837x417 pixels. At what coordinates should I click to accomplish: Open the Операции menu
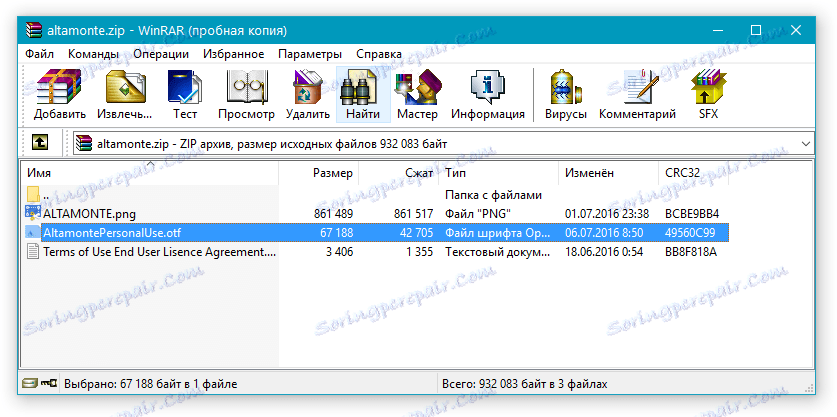pos(161,54)
